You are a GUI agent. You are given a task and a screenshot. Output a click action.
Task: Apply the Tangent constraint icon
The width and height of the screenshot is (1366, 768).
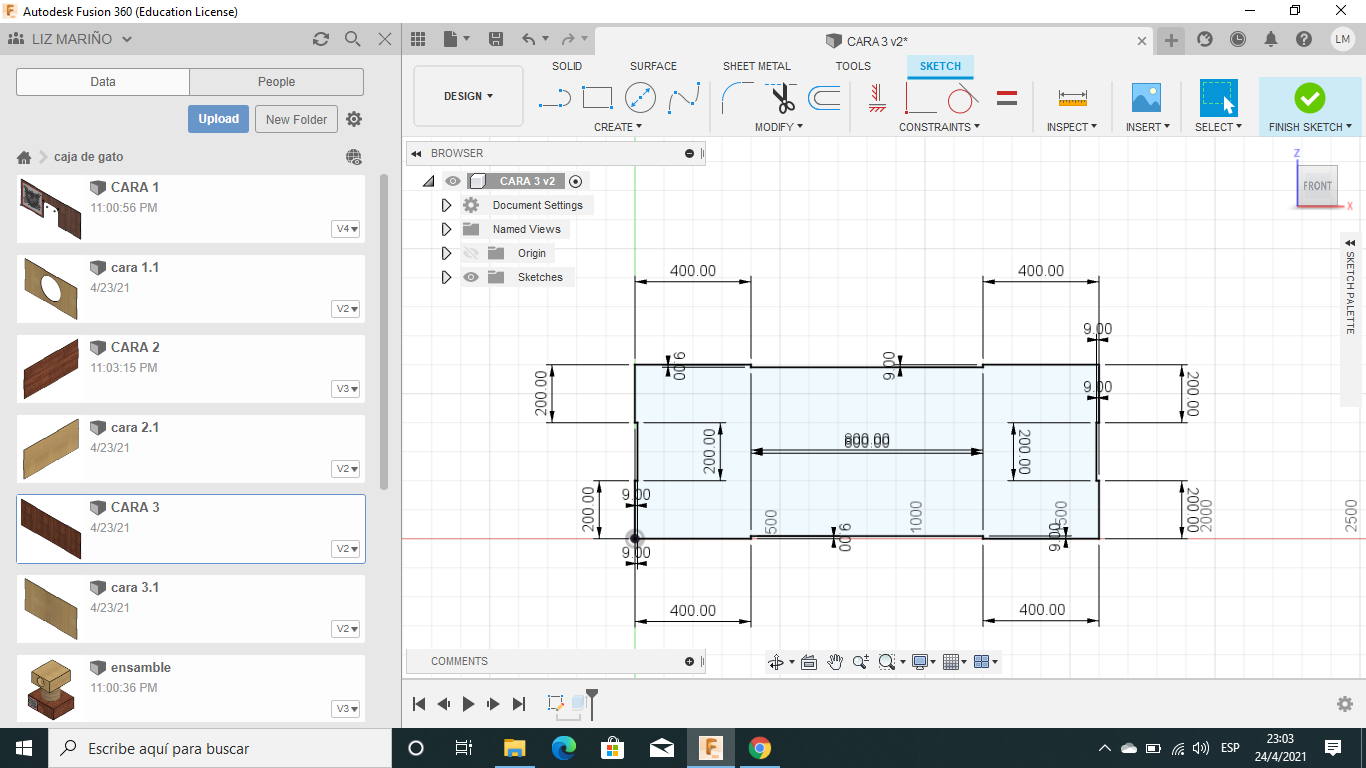click(x=962, y=98)
